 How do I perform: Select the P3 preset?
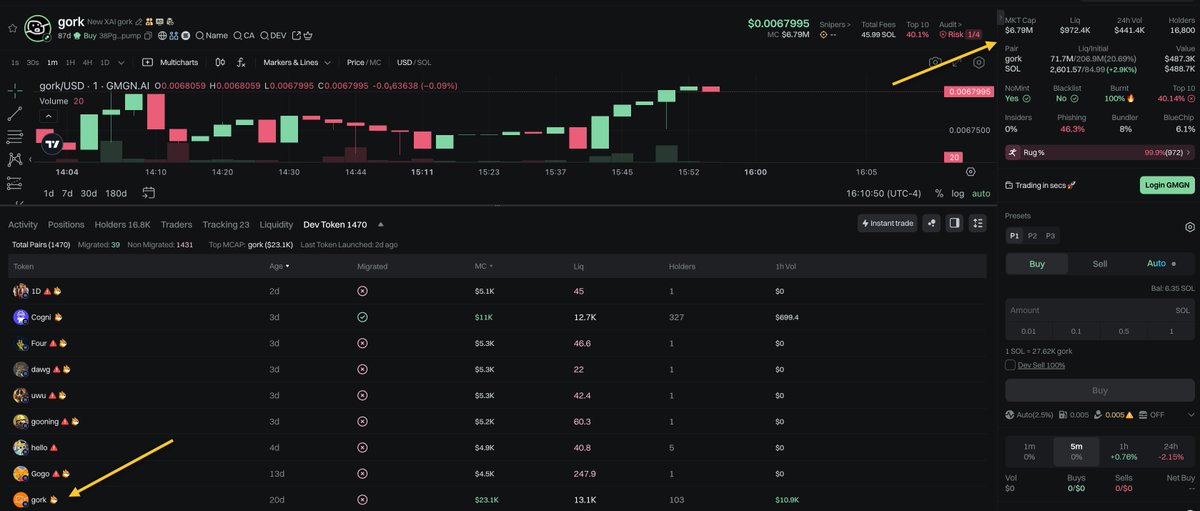(1050, 235)
